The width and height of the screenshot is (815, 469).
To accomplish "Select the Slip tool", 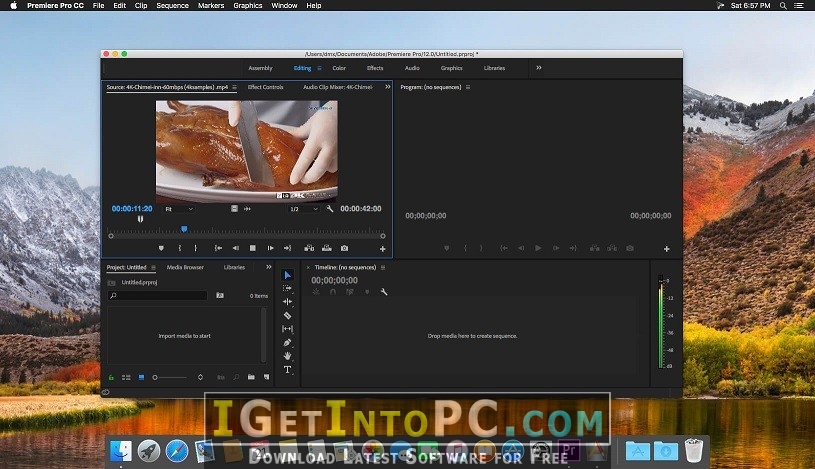I will 287,329.
